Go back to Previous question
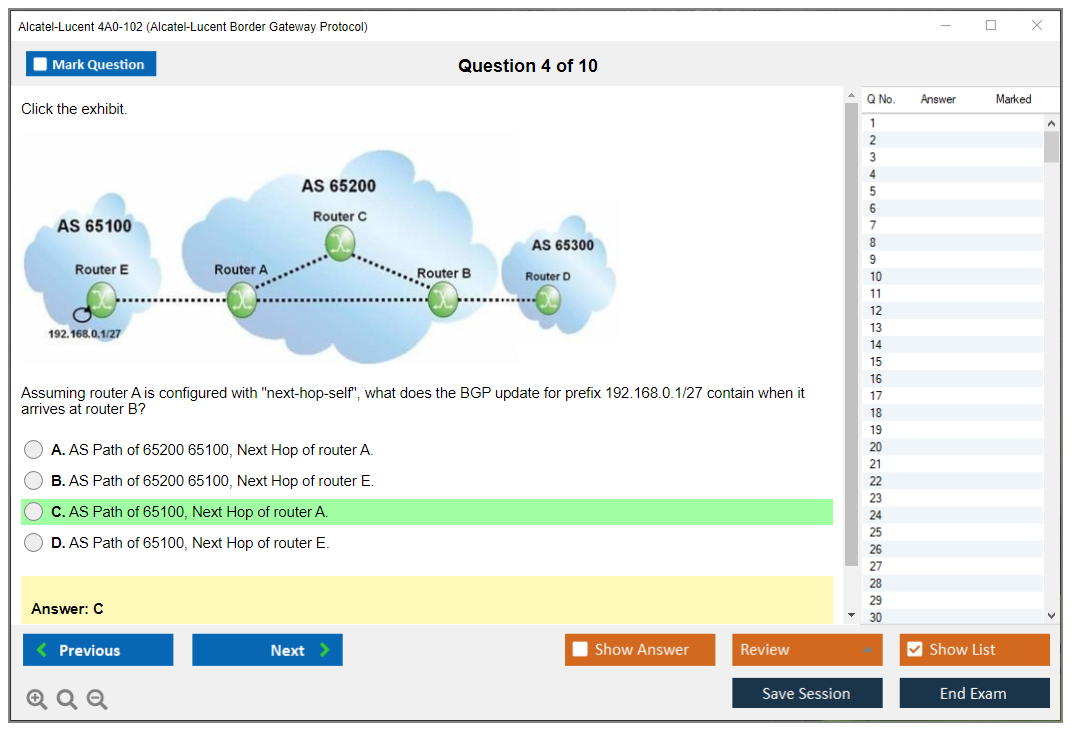 tap(98, 650)
